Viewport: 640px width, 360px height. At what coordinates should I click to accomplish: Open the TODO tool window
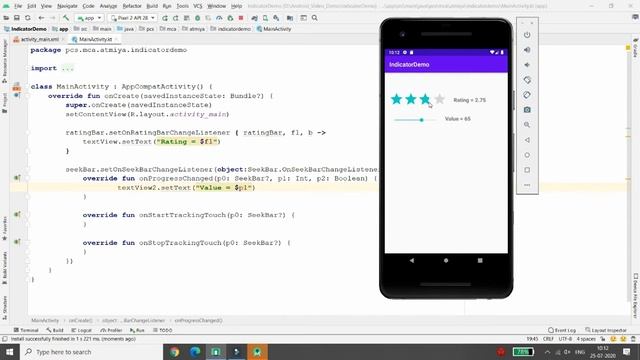tap(163, 330)
